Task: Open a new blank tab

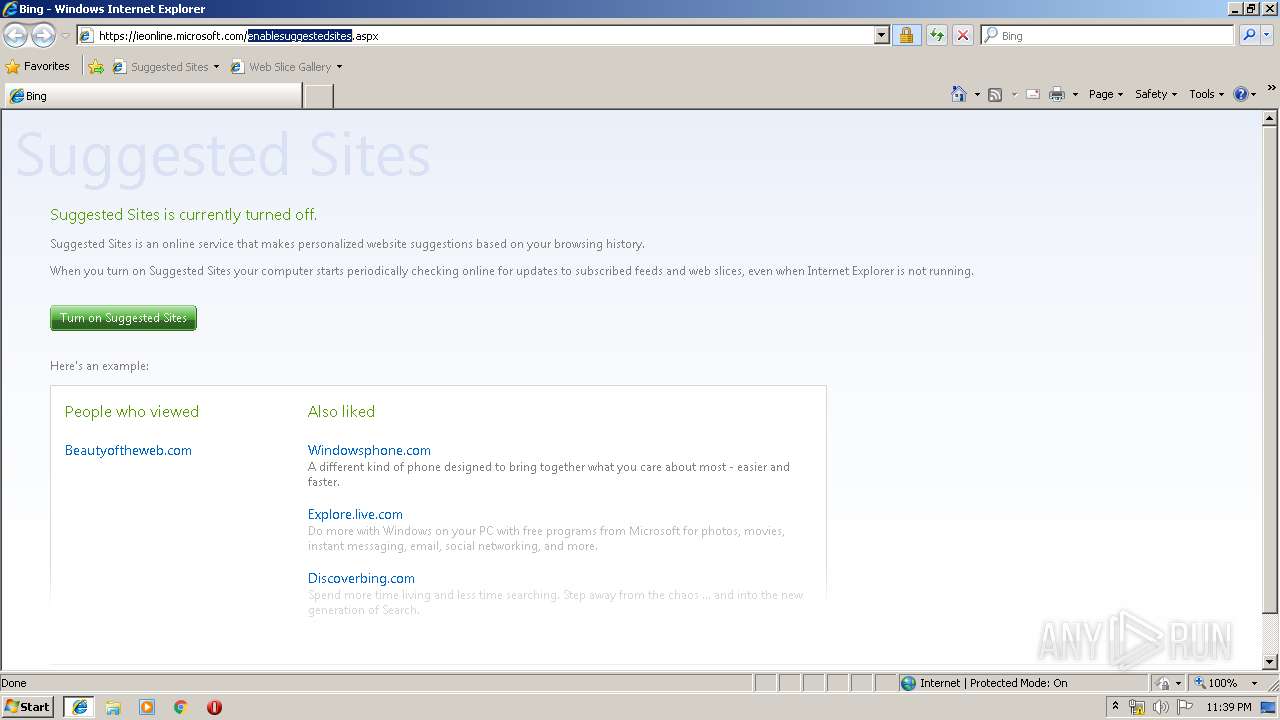Action: click(x=318, y=96)
